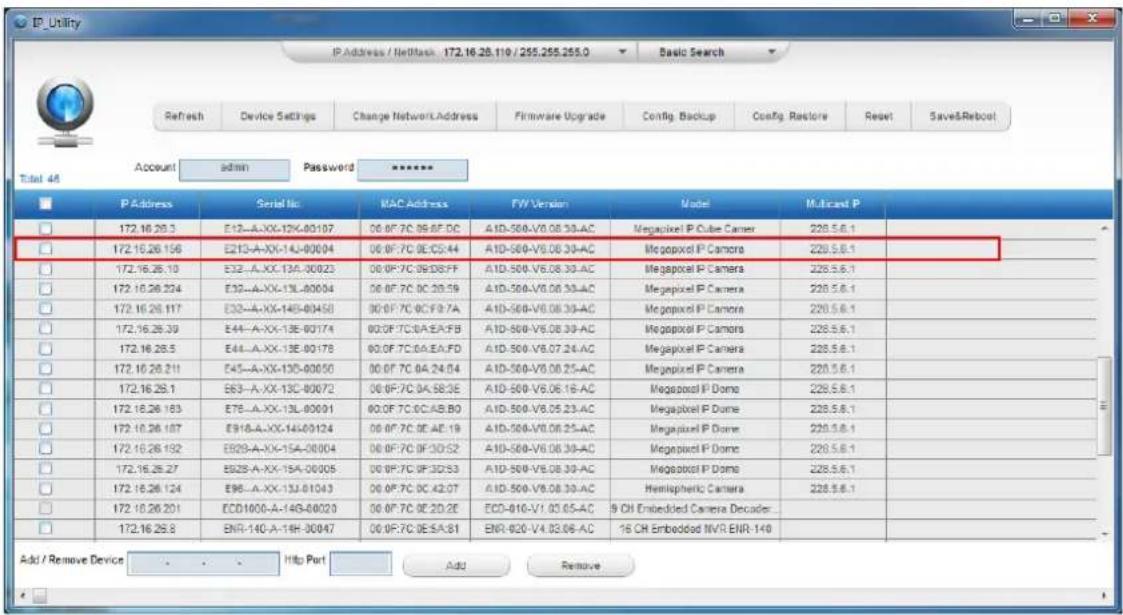1123x615 pixels.
Task: Click the vertical scrollbar thumb of device list
Action: click(x=1104, y=405)
